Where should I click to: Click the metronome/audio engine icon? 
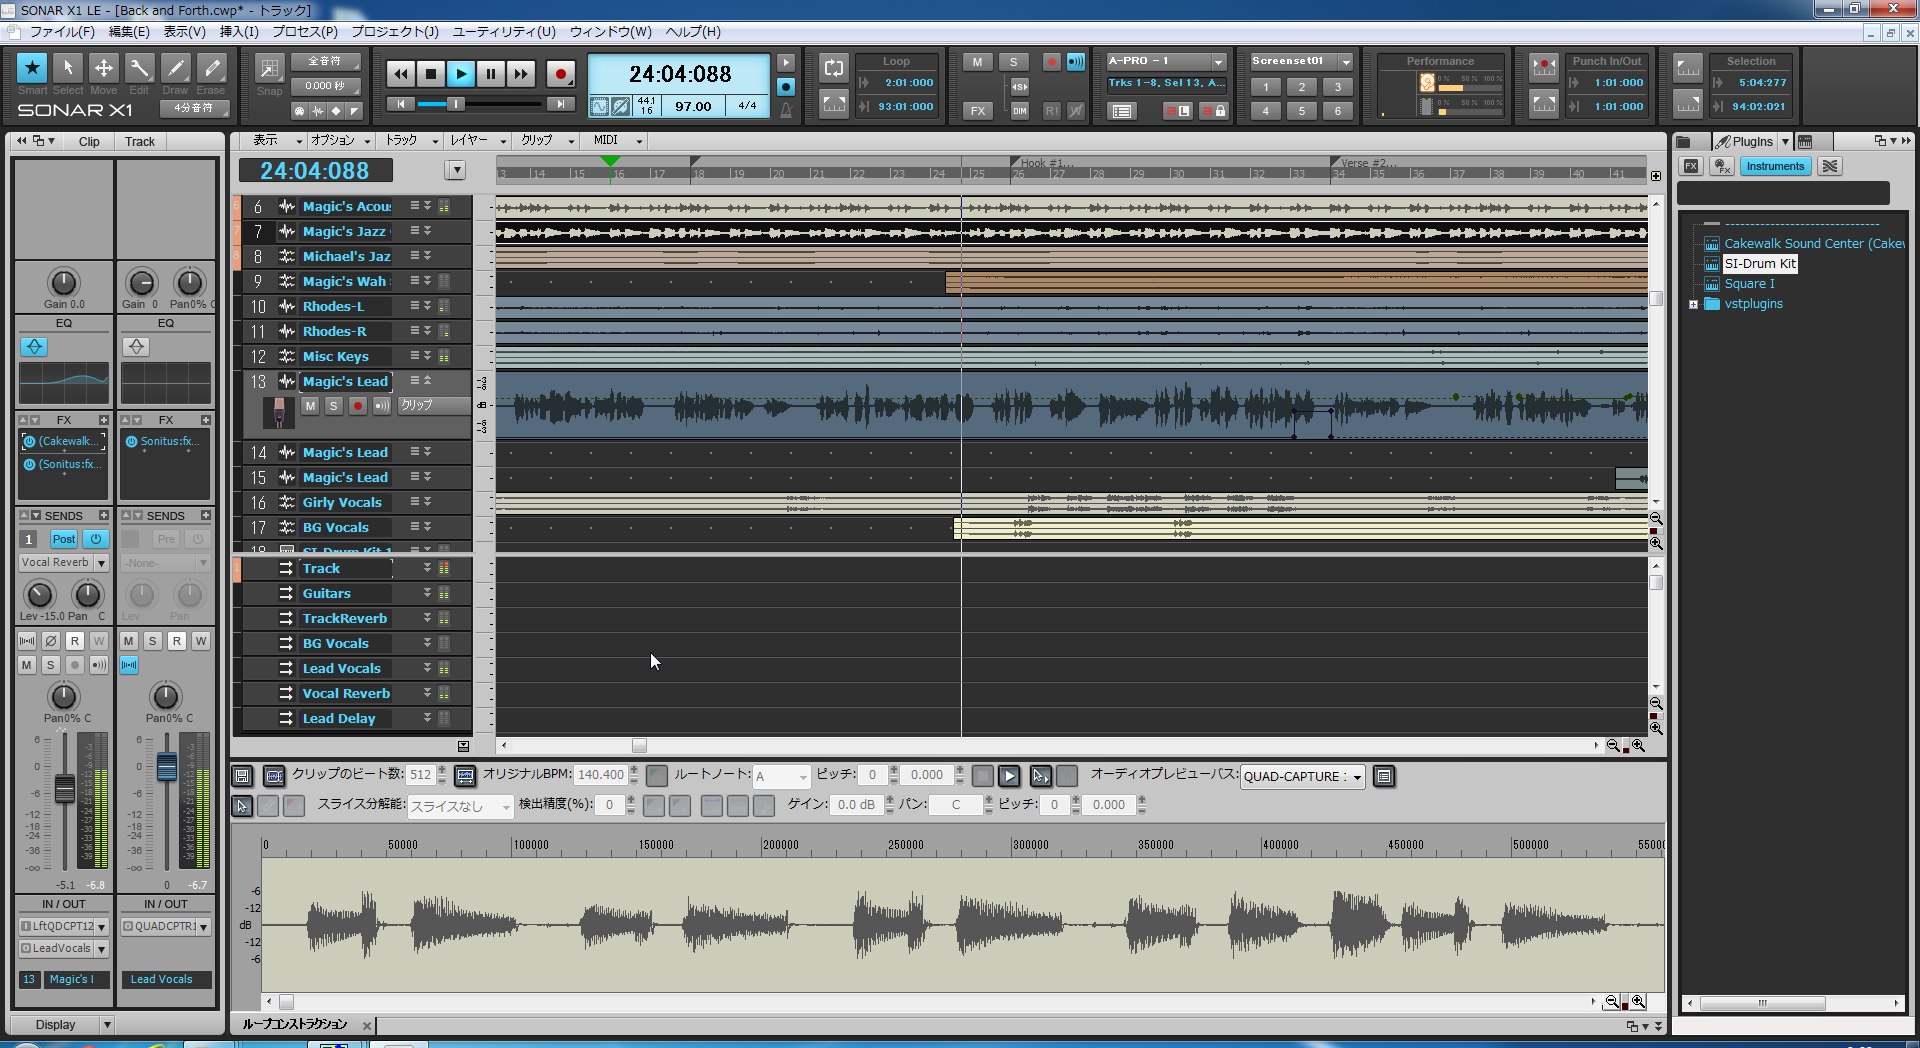[x=786, y=110]
